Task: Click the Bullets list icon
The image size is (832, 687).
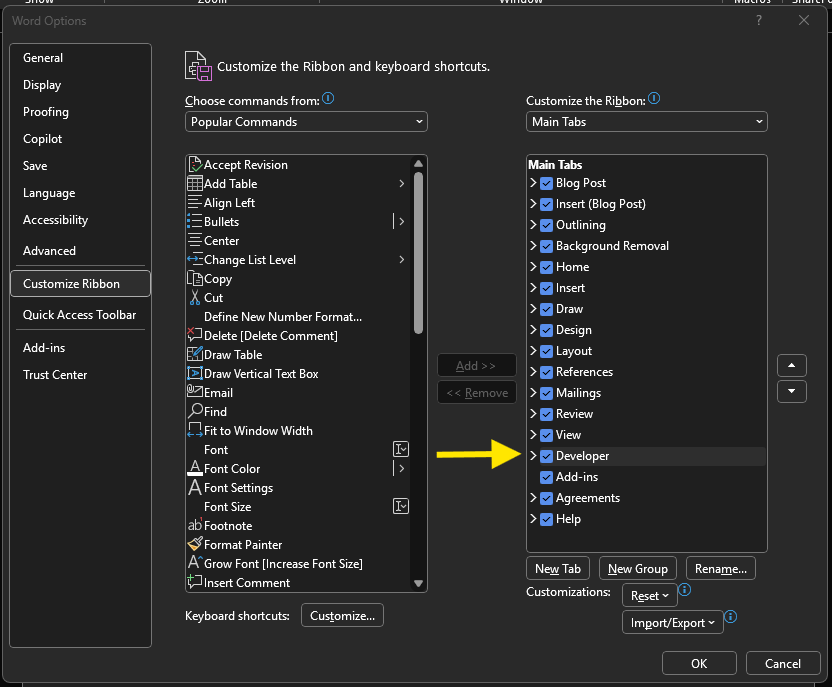Action: (195, 222)
